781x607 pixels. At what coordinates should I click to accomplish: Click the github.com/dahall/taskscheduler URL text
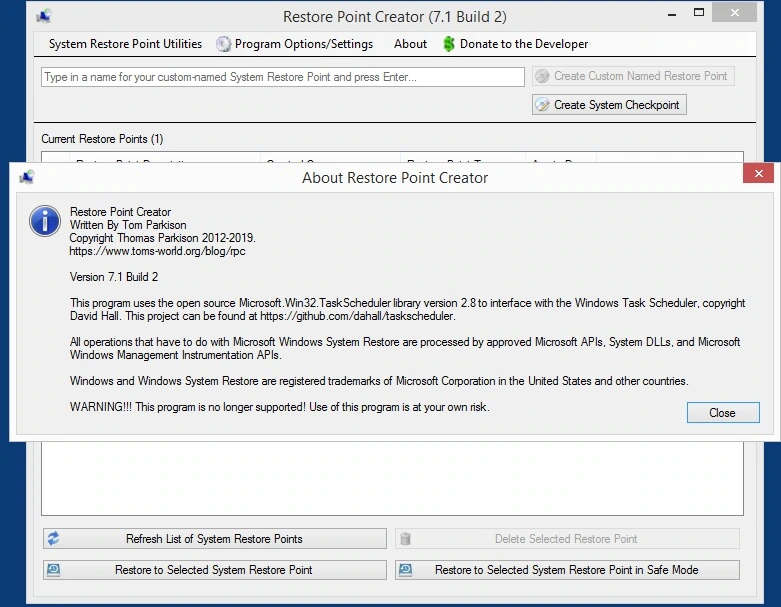tap(357, 316)
